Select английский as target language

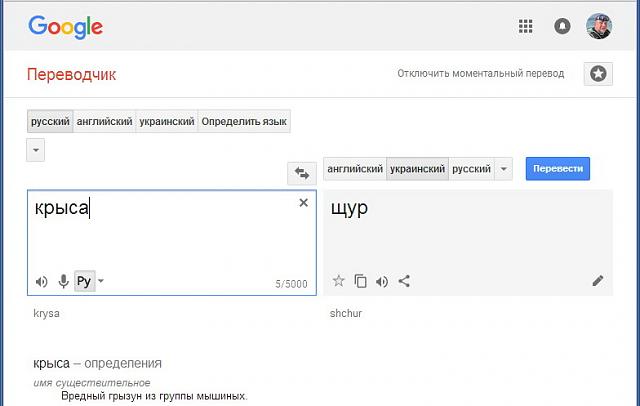[x=355, y=169]
